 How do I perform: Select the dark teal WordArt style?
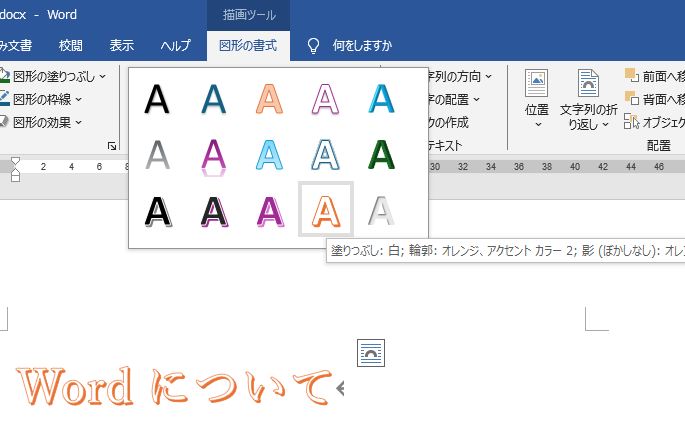213,99
